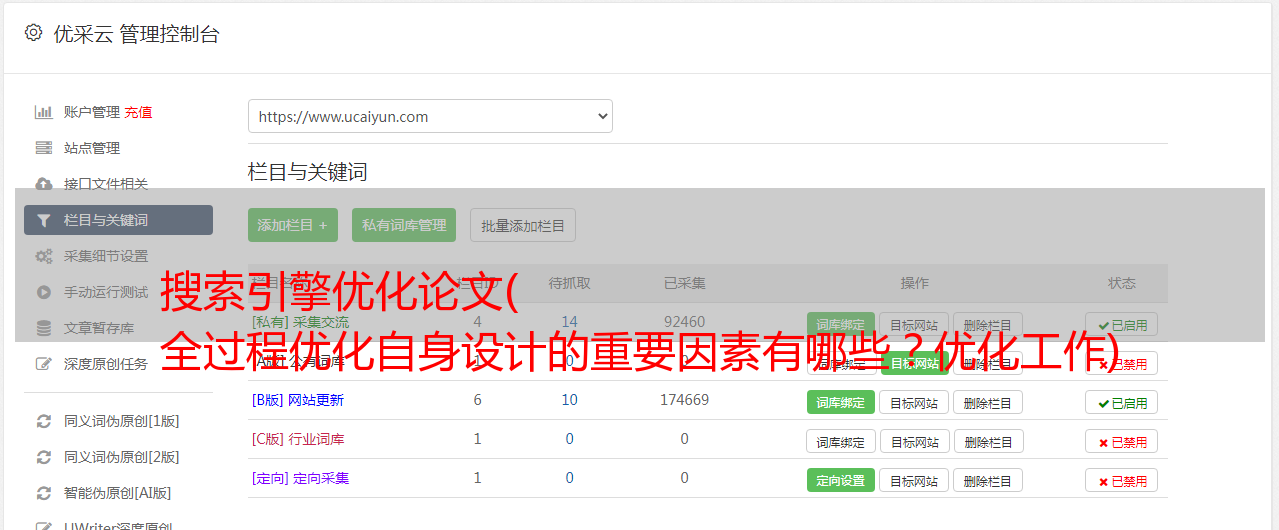Click the 状态 column header
This screenshot has width=1279, height=530.
1122,283
